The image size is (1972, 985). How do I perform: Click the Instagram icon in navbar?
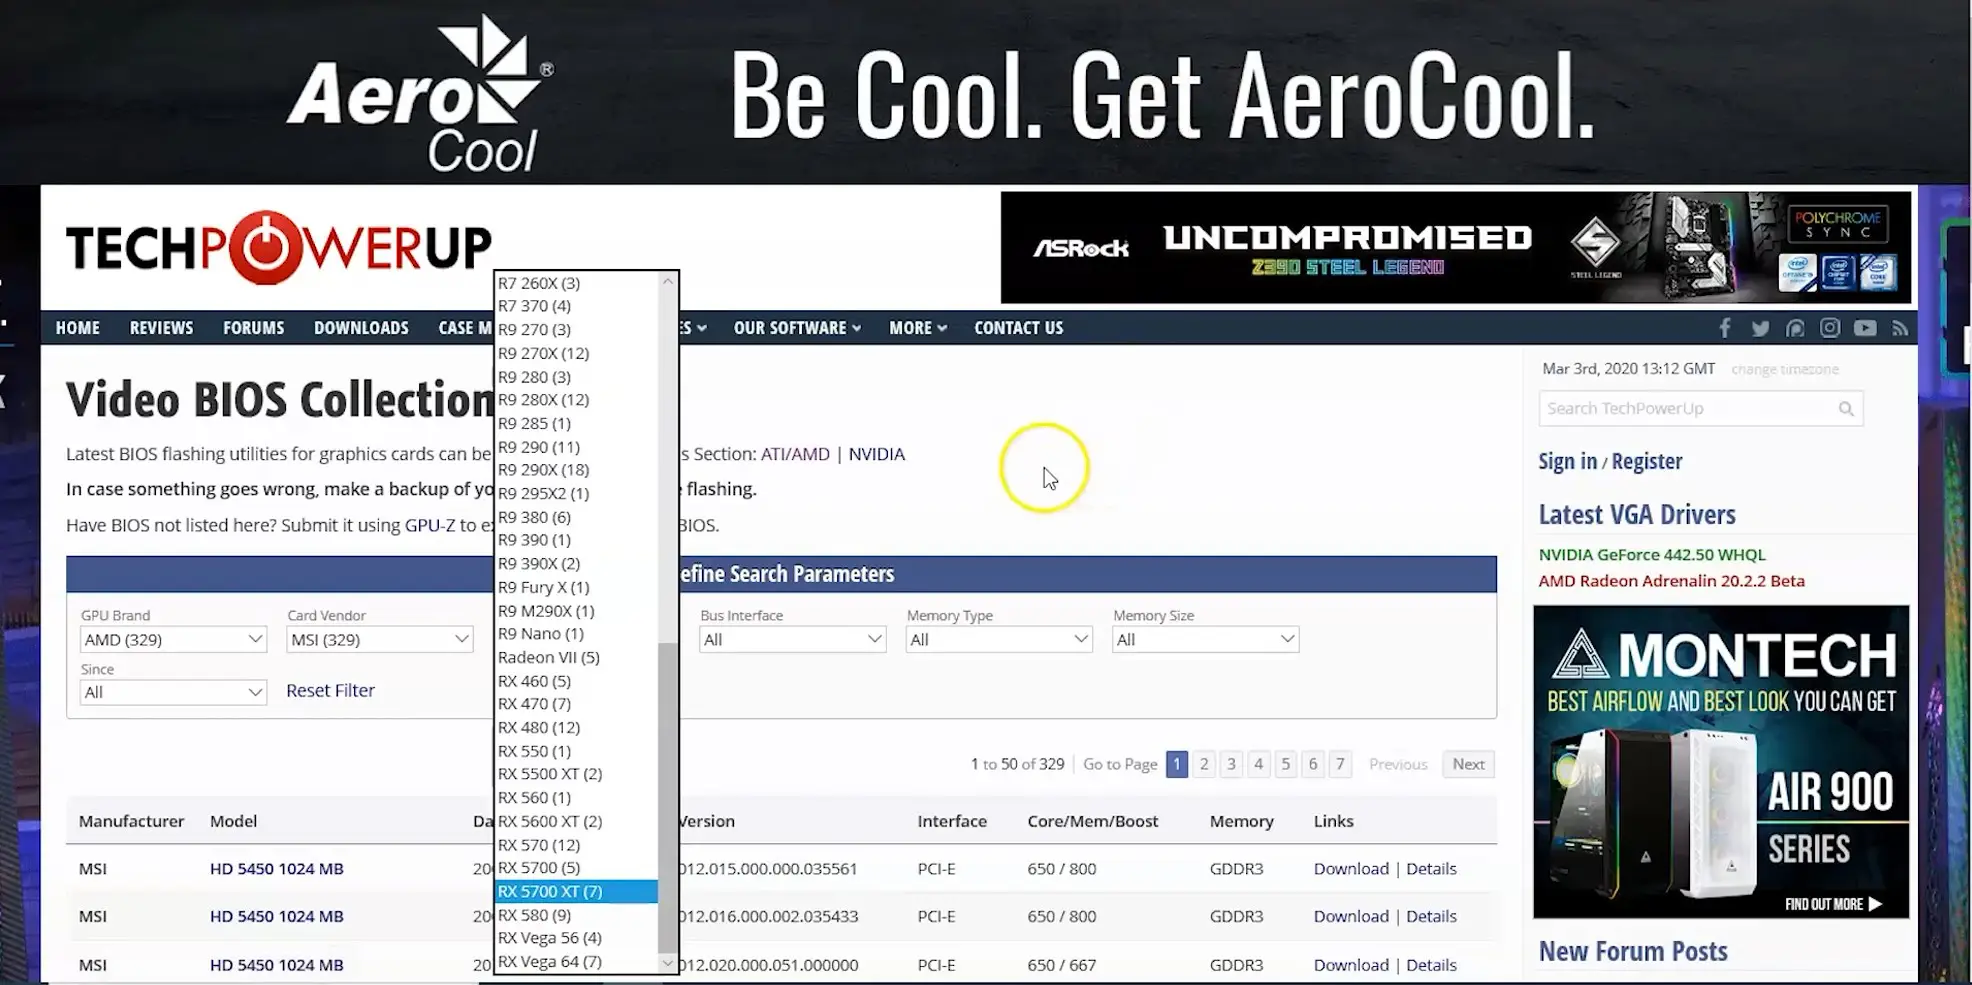click(1830, 328)
